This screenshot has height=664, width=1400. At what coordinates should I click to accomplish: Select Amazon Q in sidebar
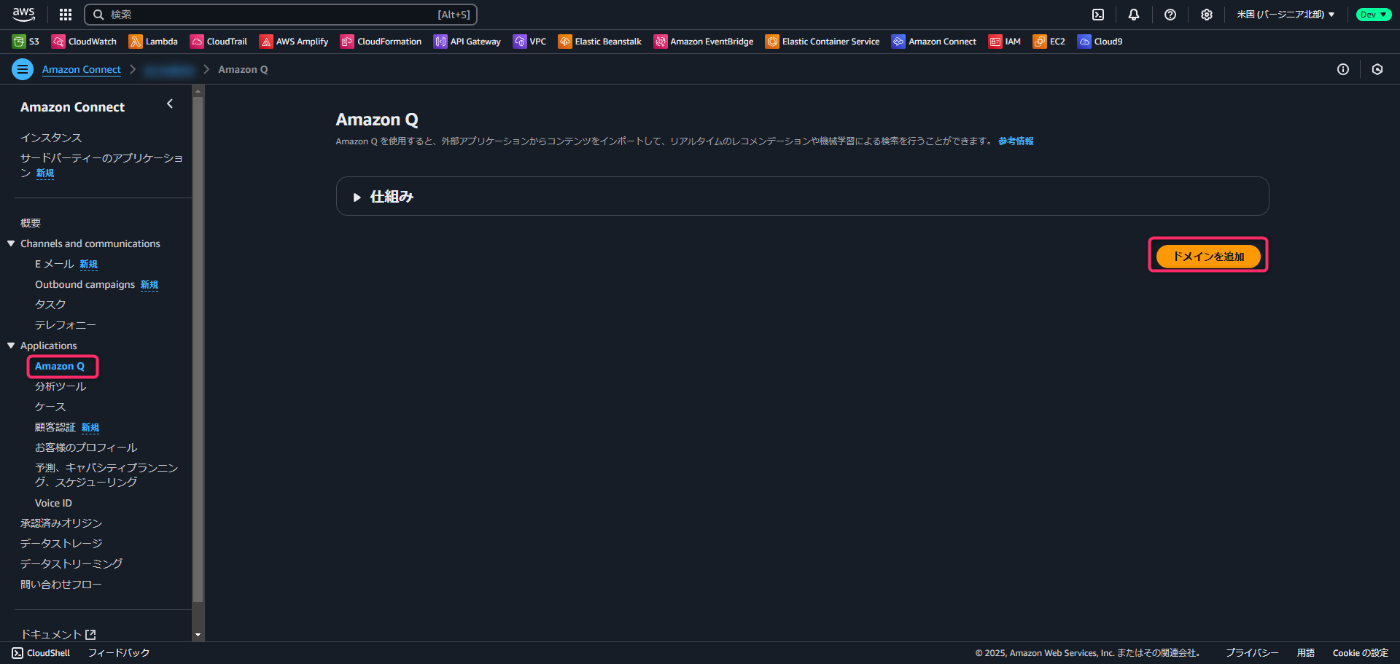coord(60,366)
